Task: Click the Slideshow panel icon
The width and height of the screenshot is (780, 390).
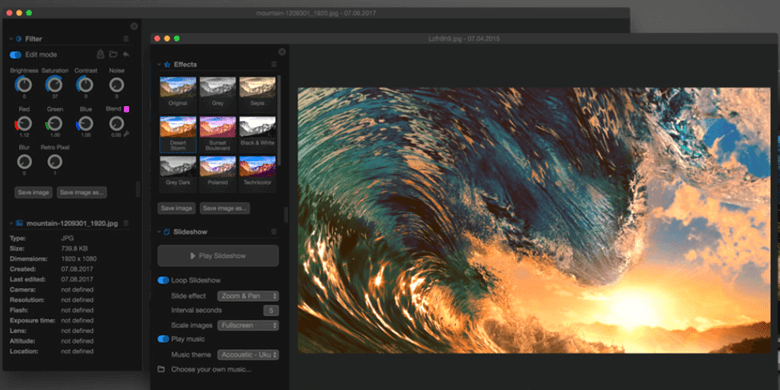Action: [x=167, y=232]
